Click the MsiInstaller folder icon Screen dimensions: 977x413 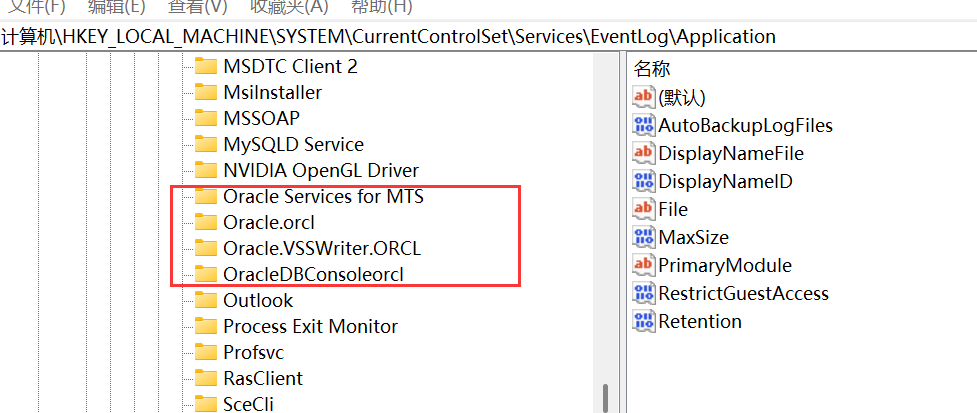[x=205, y=92]
